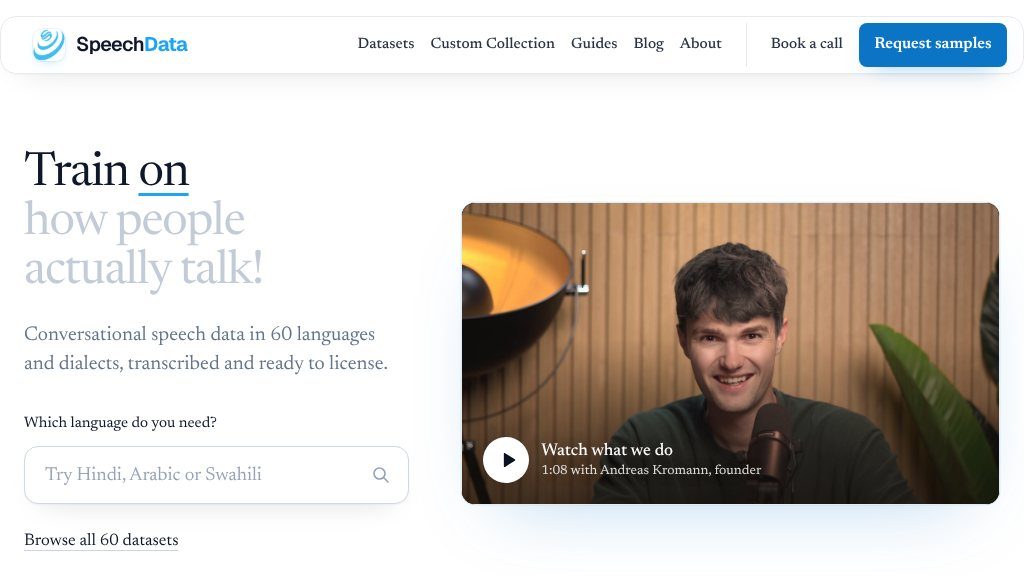
Task: Click the SpeechData brand name text
Action: (132, 44)
